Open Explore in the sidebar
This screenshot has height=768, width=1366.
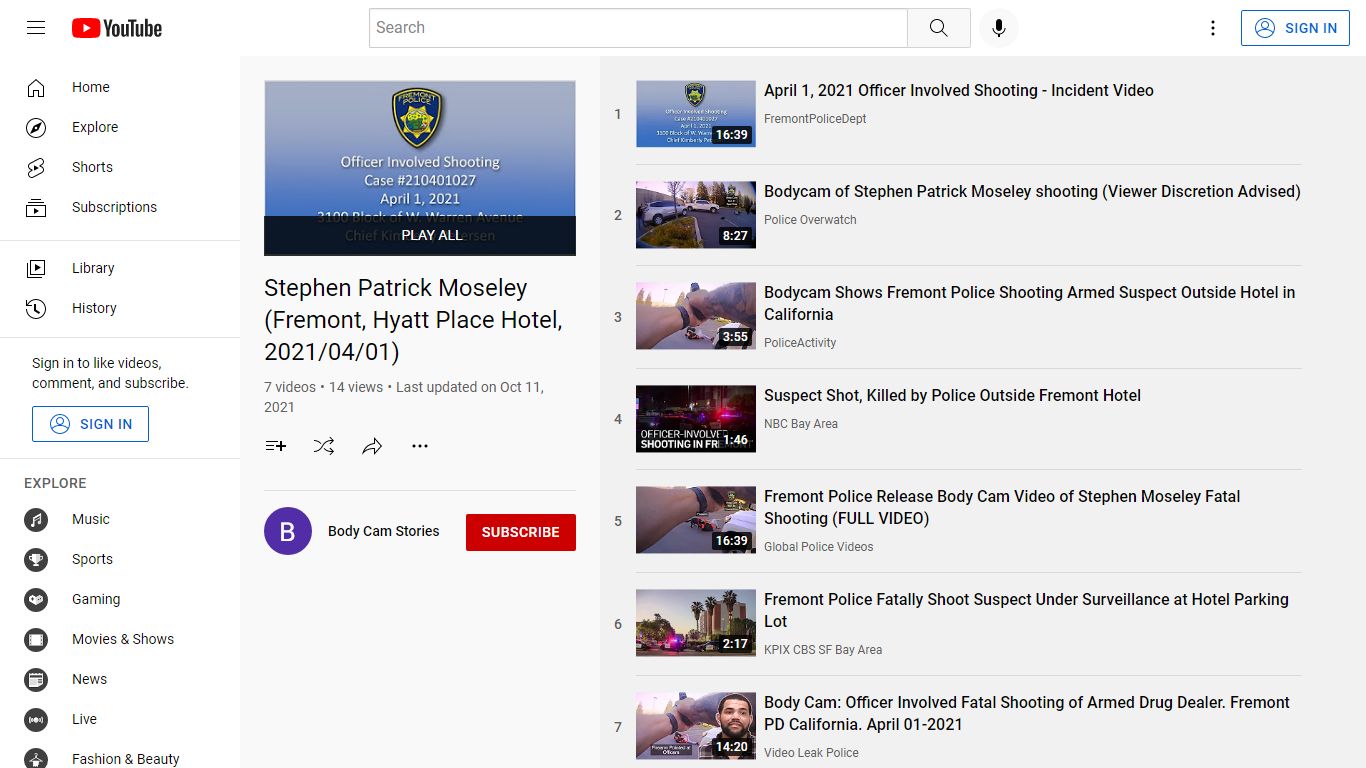(120, 127)
